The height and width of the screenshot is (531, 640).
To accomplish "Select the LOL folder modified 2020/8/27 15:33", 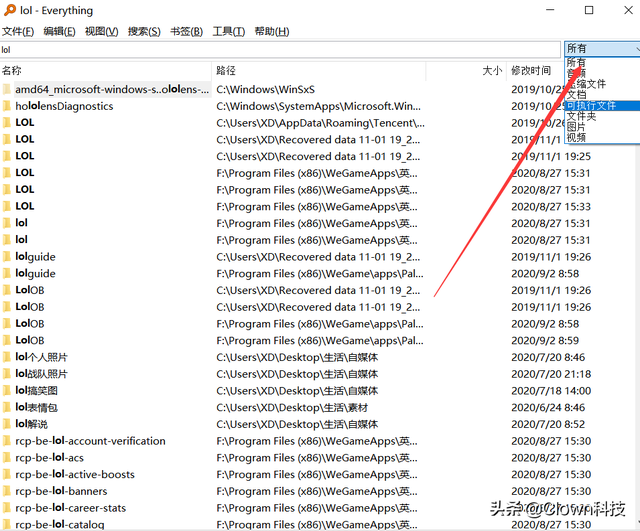I will 24,207.
